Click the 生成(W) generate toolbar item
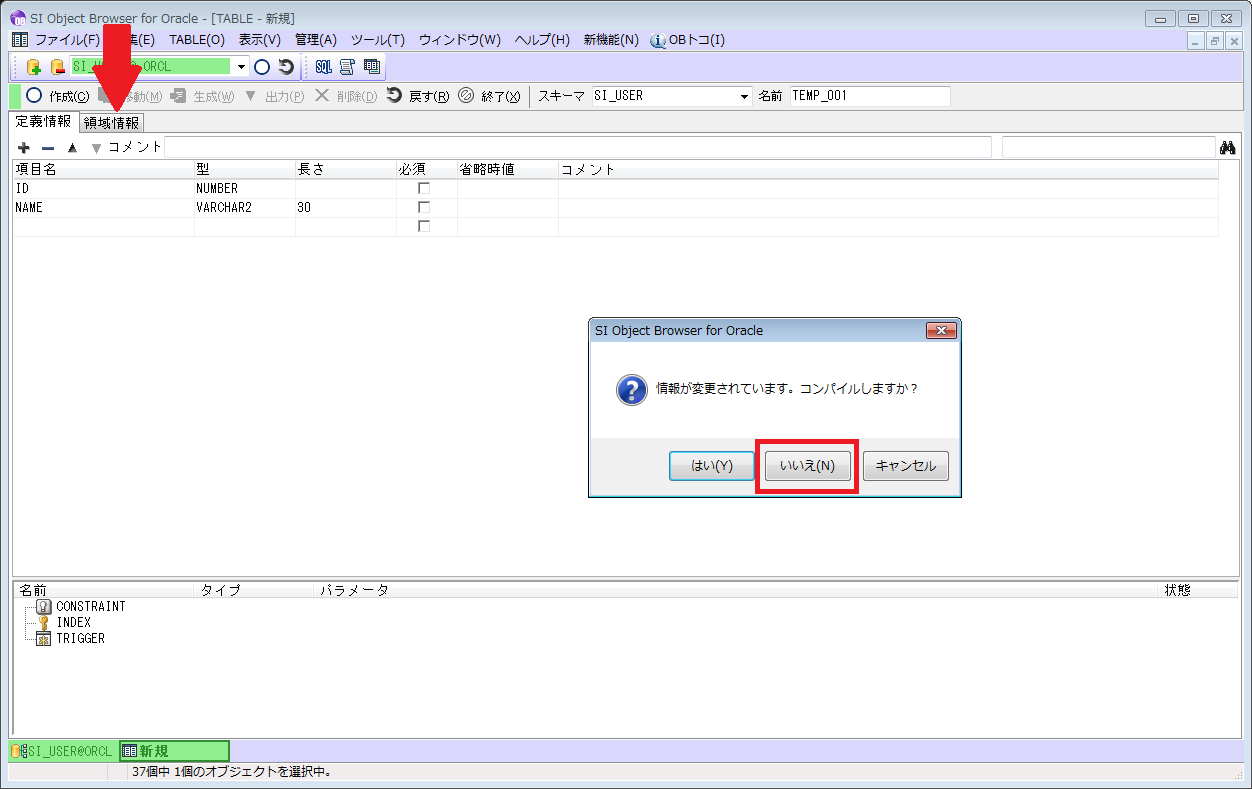The height and width of the screenshot is (789, 1252). tap(202, 96)
